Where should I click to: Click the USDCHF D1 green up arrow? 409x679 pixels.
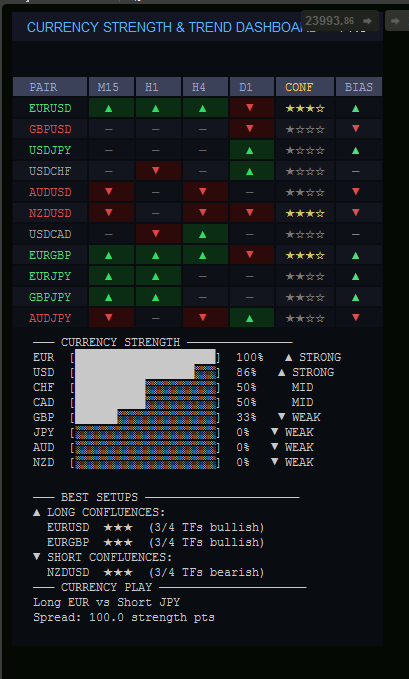tap(250, 171)
